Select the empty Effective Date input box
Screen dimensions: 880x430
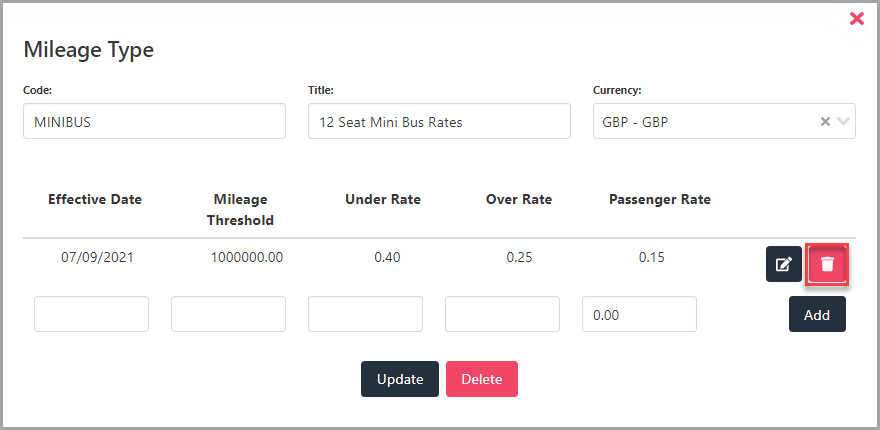(x=91, y=314)
